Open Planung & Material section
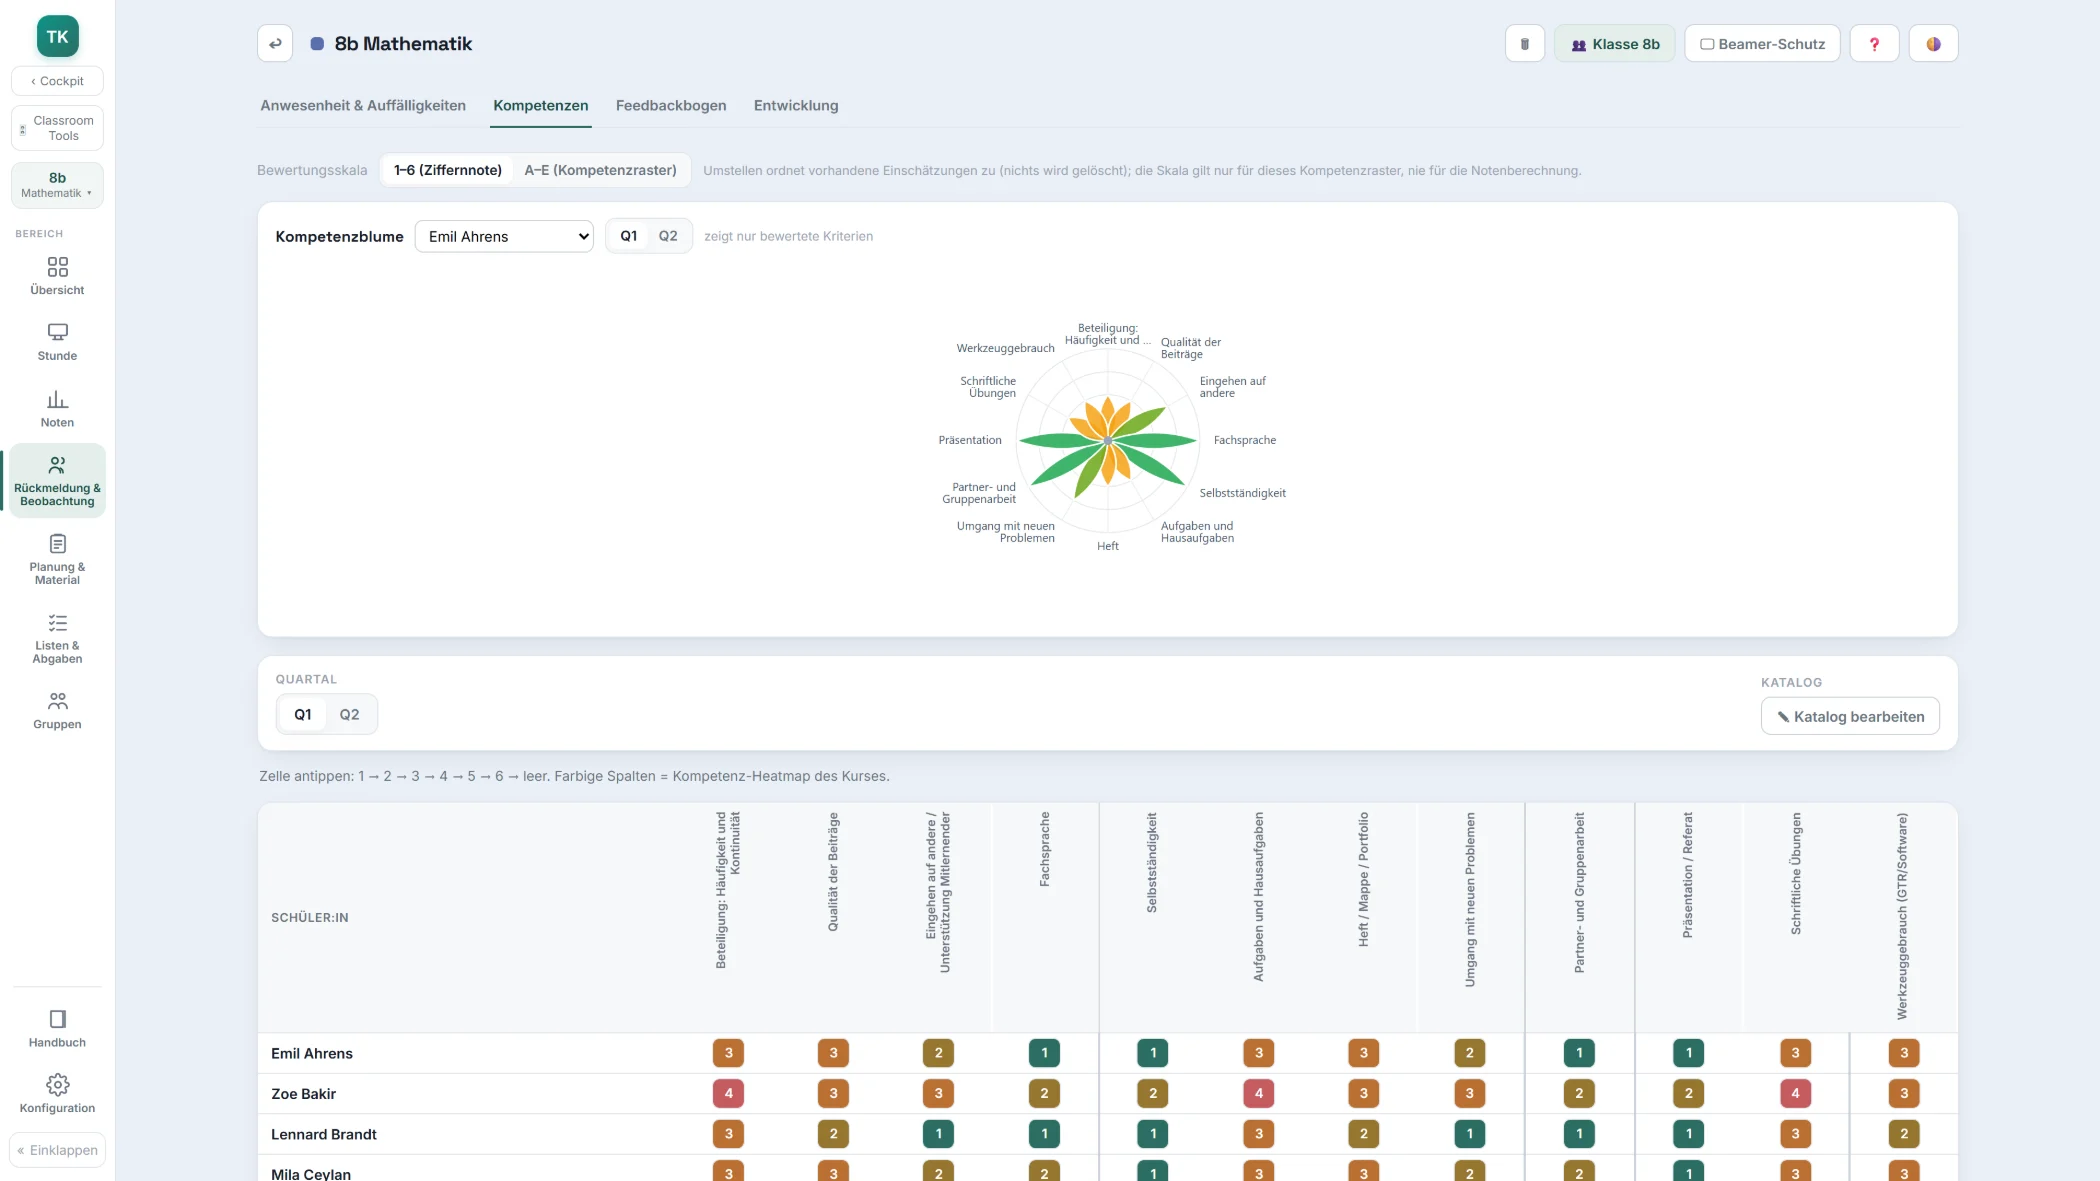The width and height of the screenshot is (2100, 1181). click(57, 559)
